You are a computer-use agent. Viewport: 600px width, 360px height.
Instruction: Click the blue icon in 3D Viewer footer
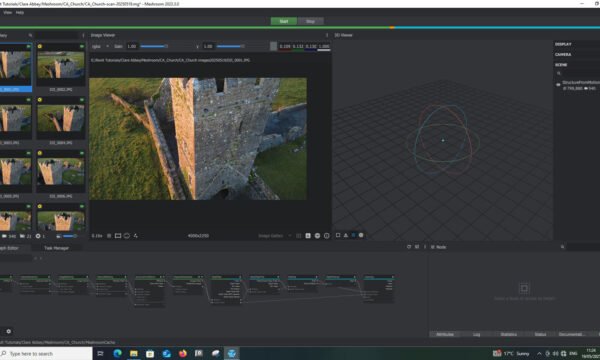[x=353, y=235]
